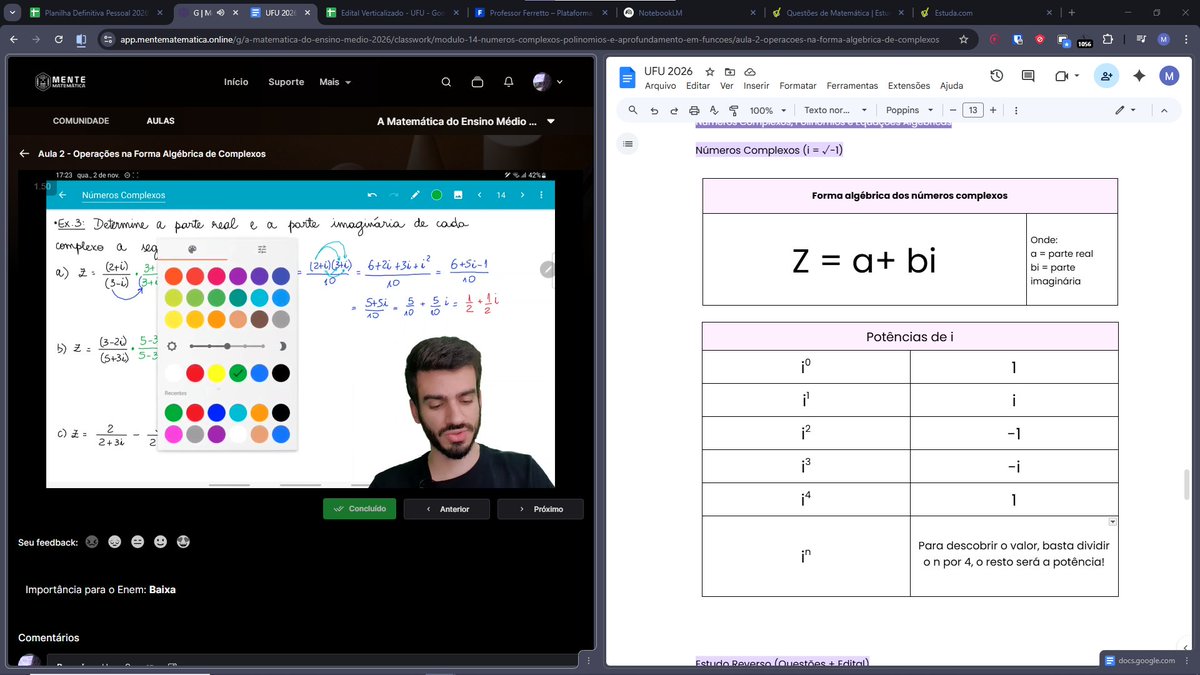The height and width of the screenshot is (675, 1200).
Task: Bookmark this page with the address bar star
Action: point(963,39)
